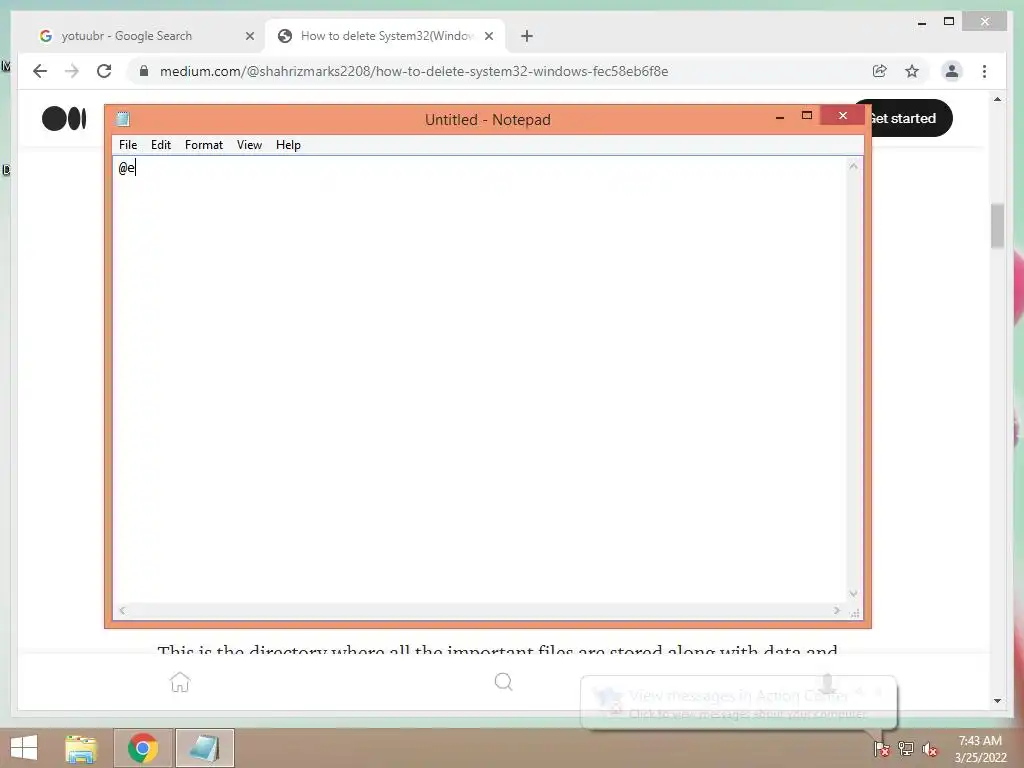This screenshot has width=1024, height=768.
Task: Open the network tray icon
Action: pyautogui.click(x=906, y=748)
